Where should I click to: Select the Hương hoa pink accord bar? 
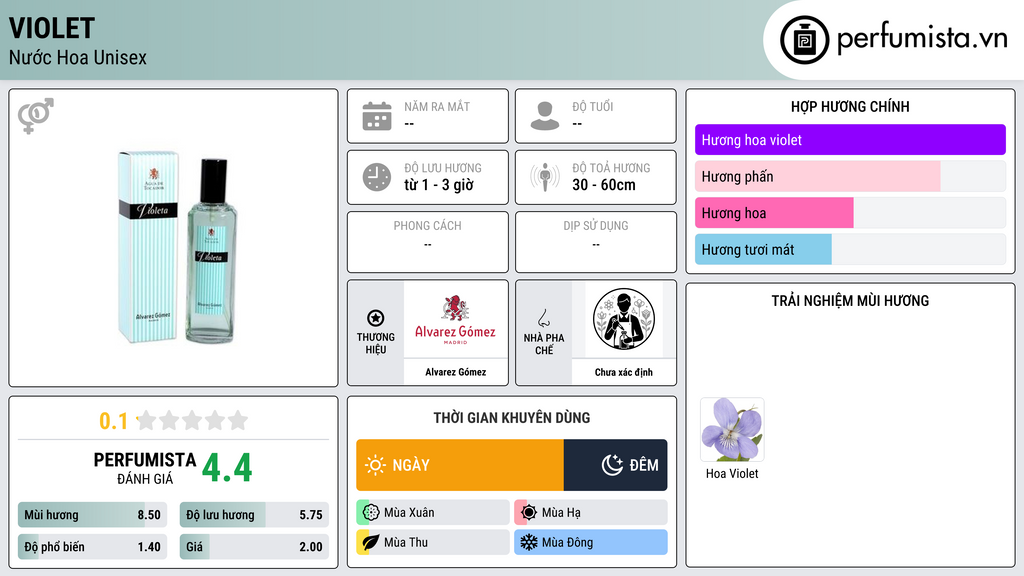coord(850,213)
